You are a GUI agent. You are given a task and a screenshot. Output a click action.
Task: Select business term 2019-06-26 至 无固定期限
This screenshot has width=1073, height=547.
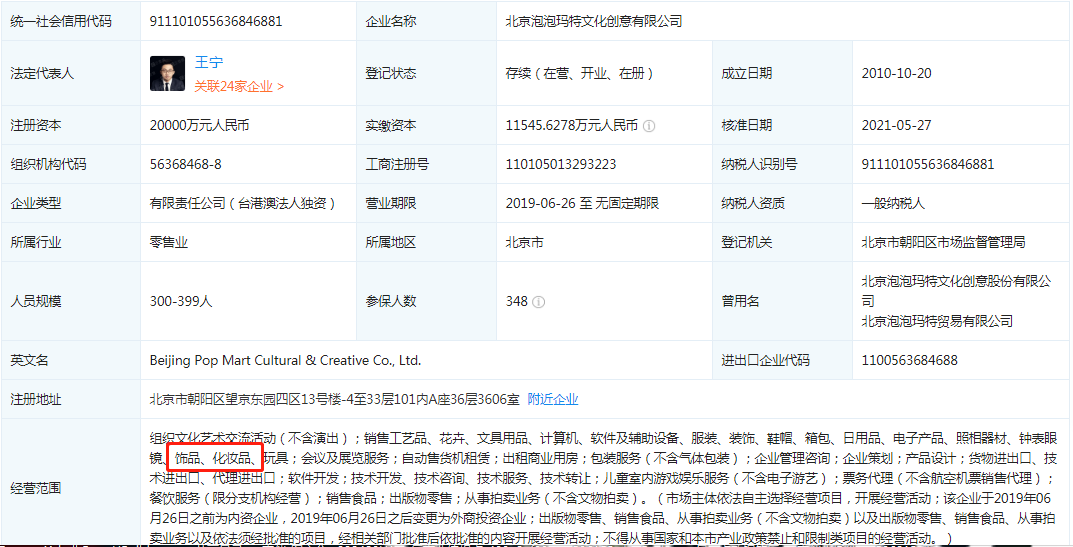[x=582, y=203]
